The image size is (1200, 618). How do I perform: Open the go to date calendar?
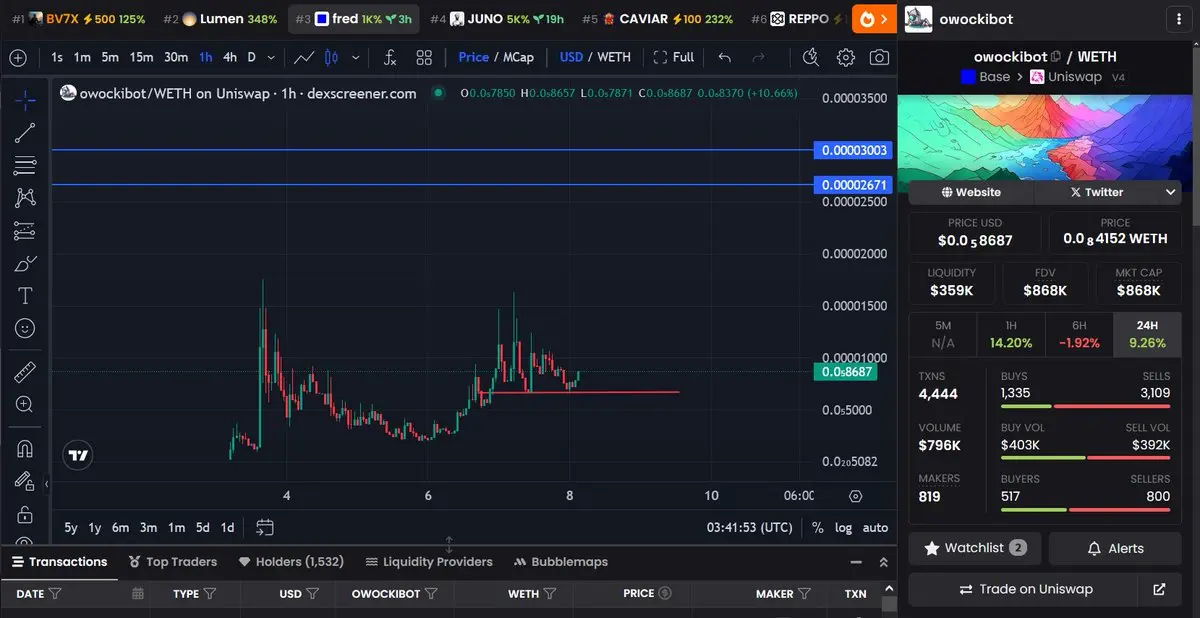(x=265, y=526)
